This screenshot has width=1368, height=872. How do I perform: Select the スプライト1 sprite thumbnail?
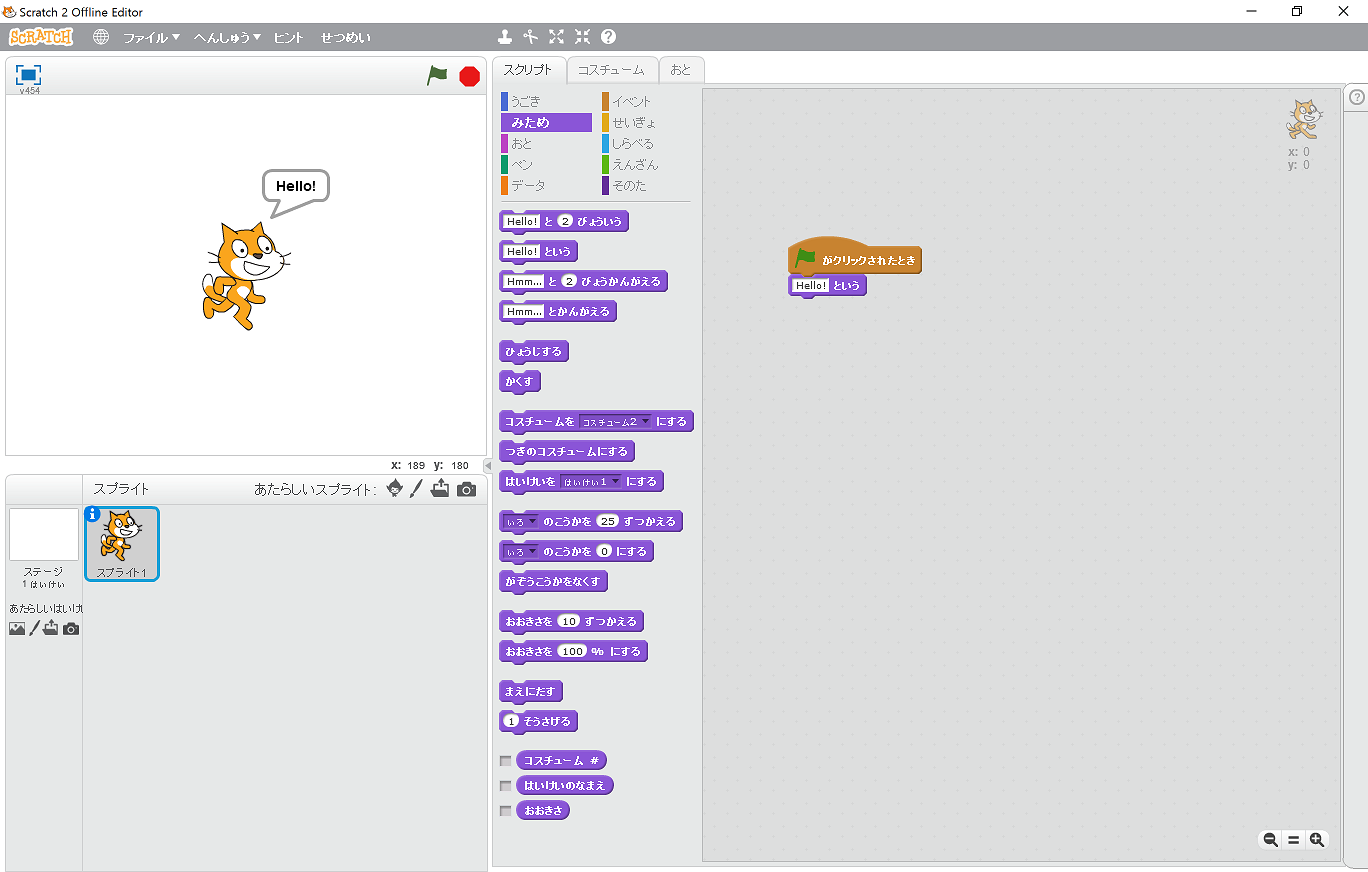click(x=122, y=544)
